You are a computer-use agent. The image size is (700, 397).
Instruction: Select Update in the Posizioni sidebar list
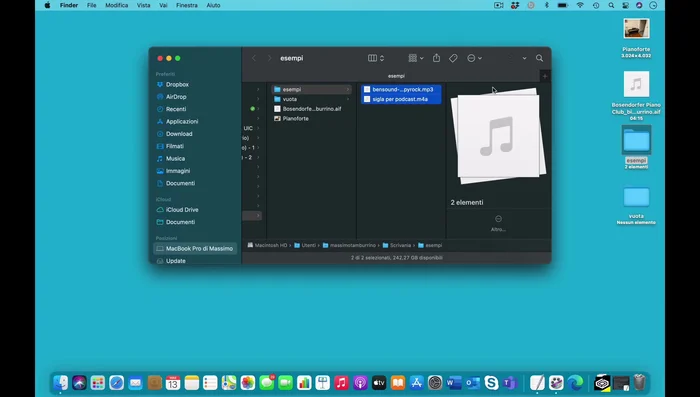click(x=175, y=261)
